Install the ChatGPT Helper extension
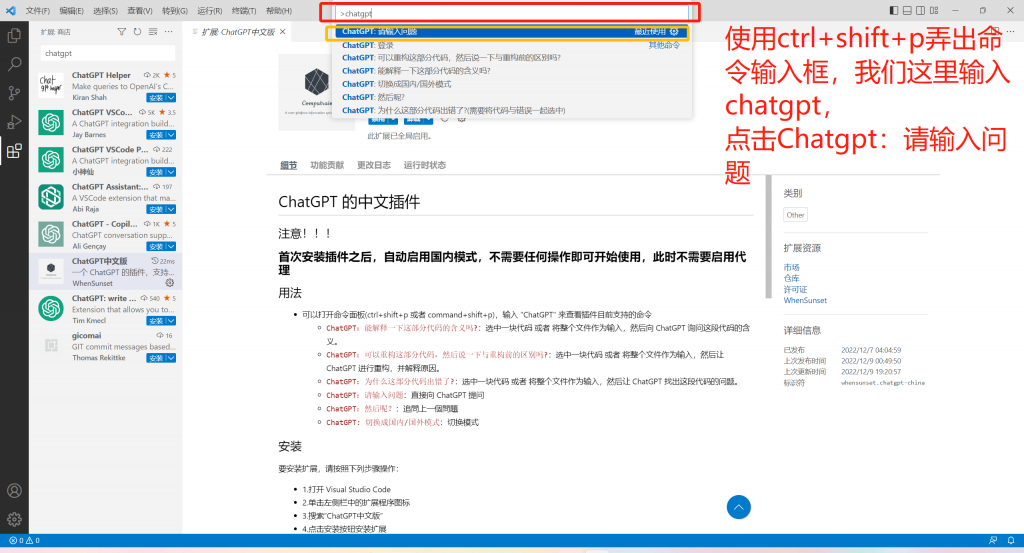1024x553 pixels. (155, 98)
